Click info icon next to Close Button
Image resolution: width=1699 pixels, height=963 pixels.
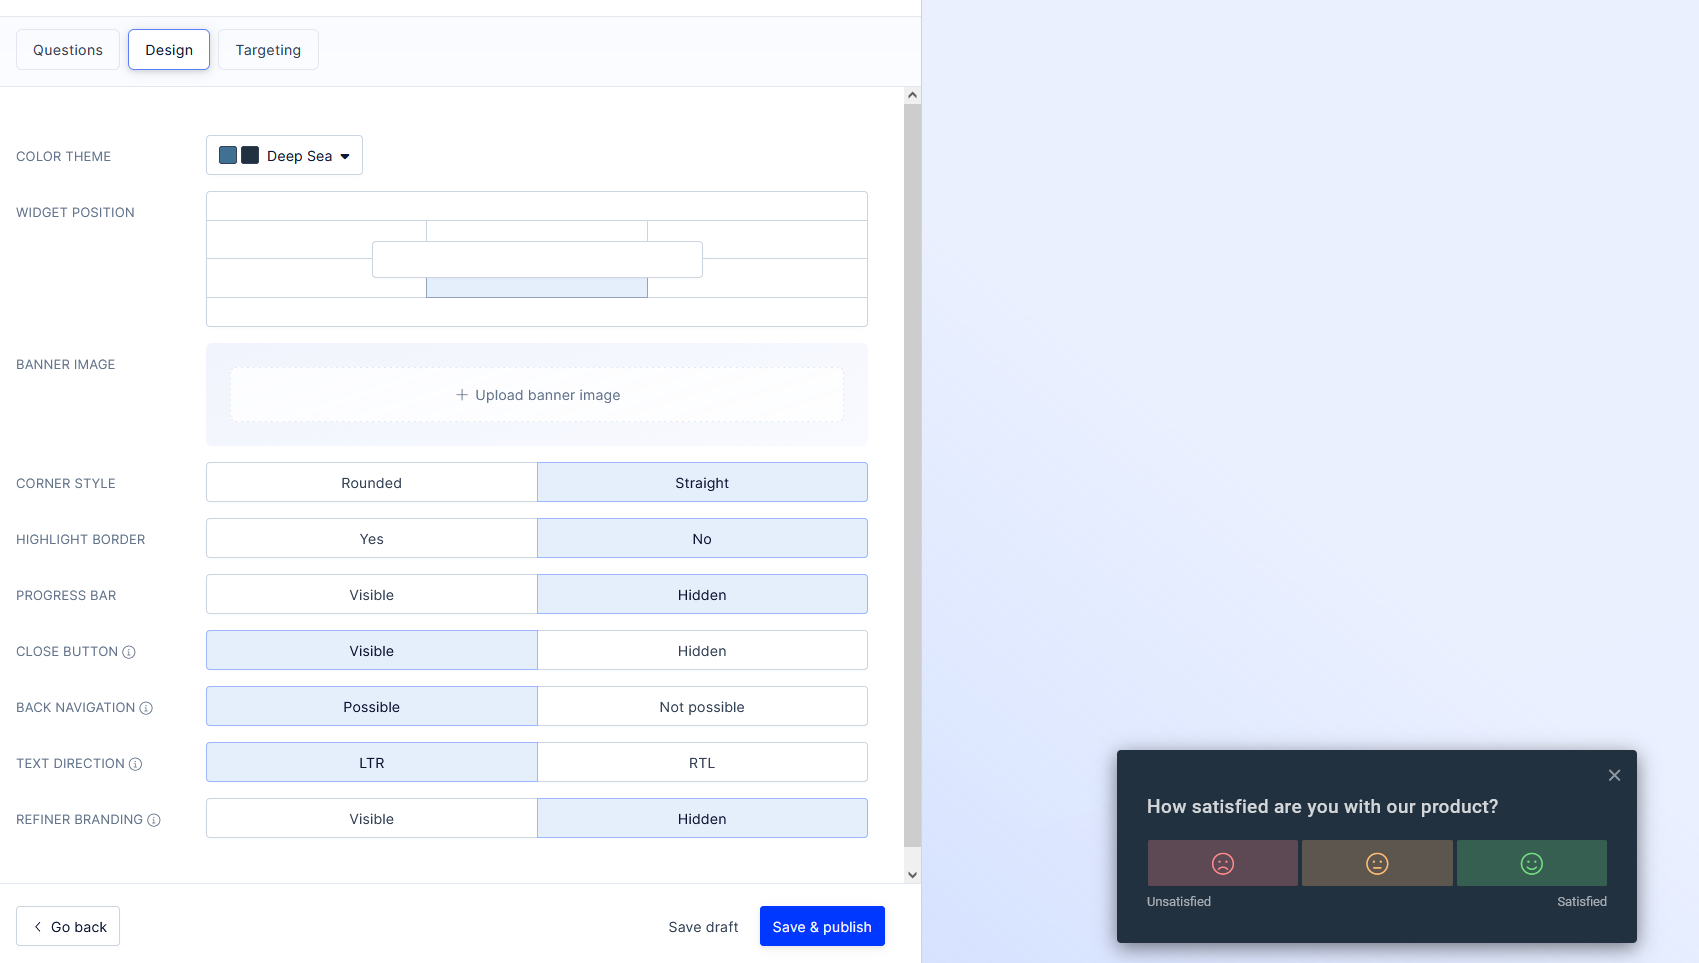tap(129, 652)
